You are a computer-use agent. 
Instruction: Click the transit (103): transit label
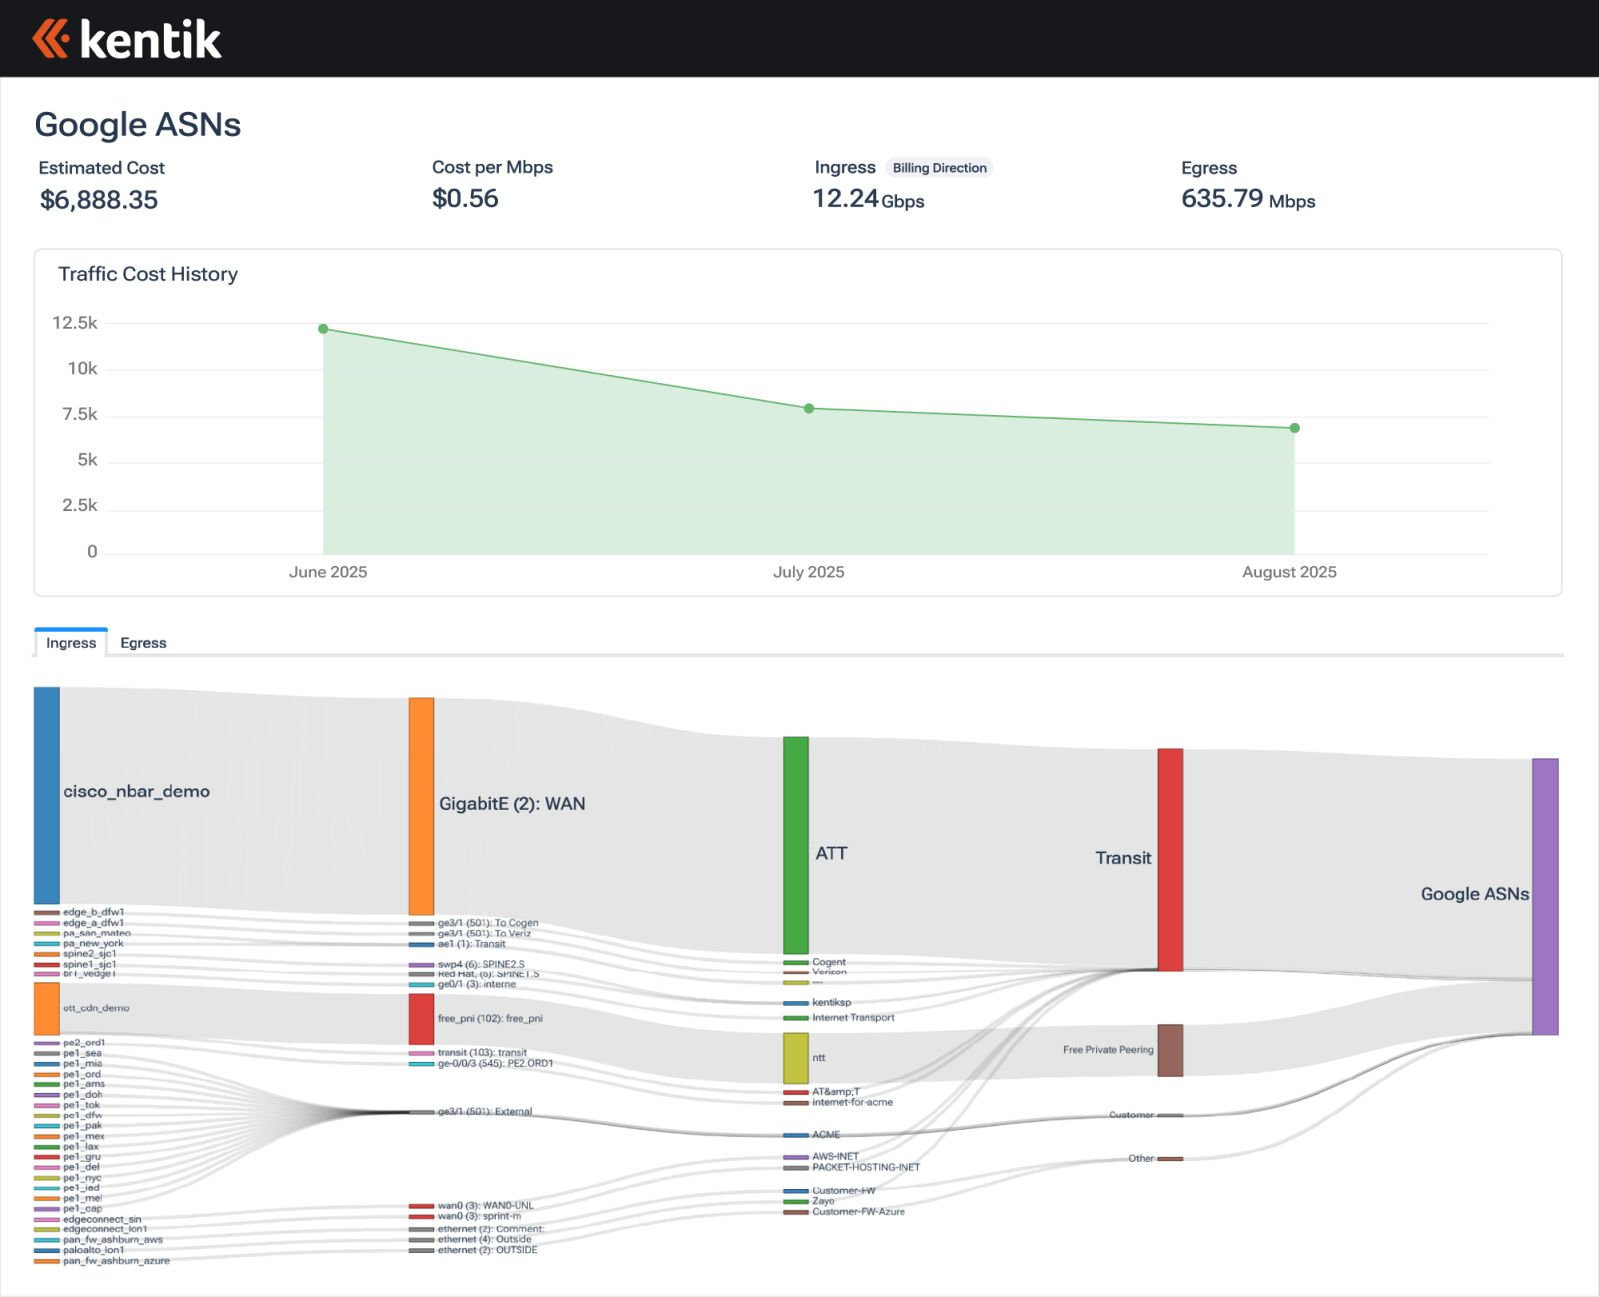482,1053
